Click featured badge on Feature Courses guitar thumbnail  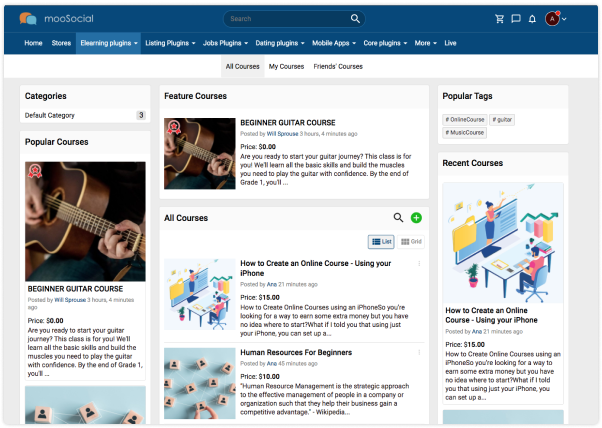174,127
